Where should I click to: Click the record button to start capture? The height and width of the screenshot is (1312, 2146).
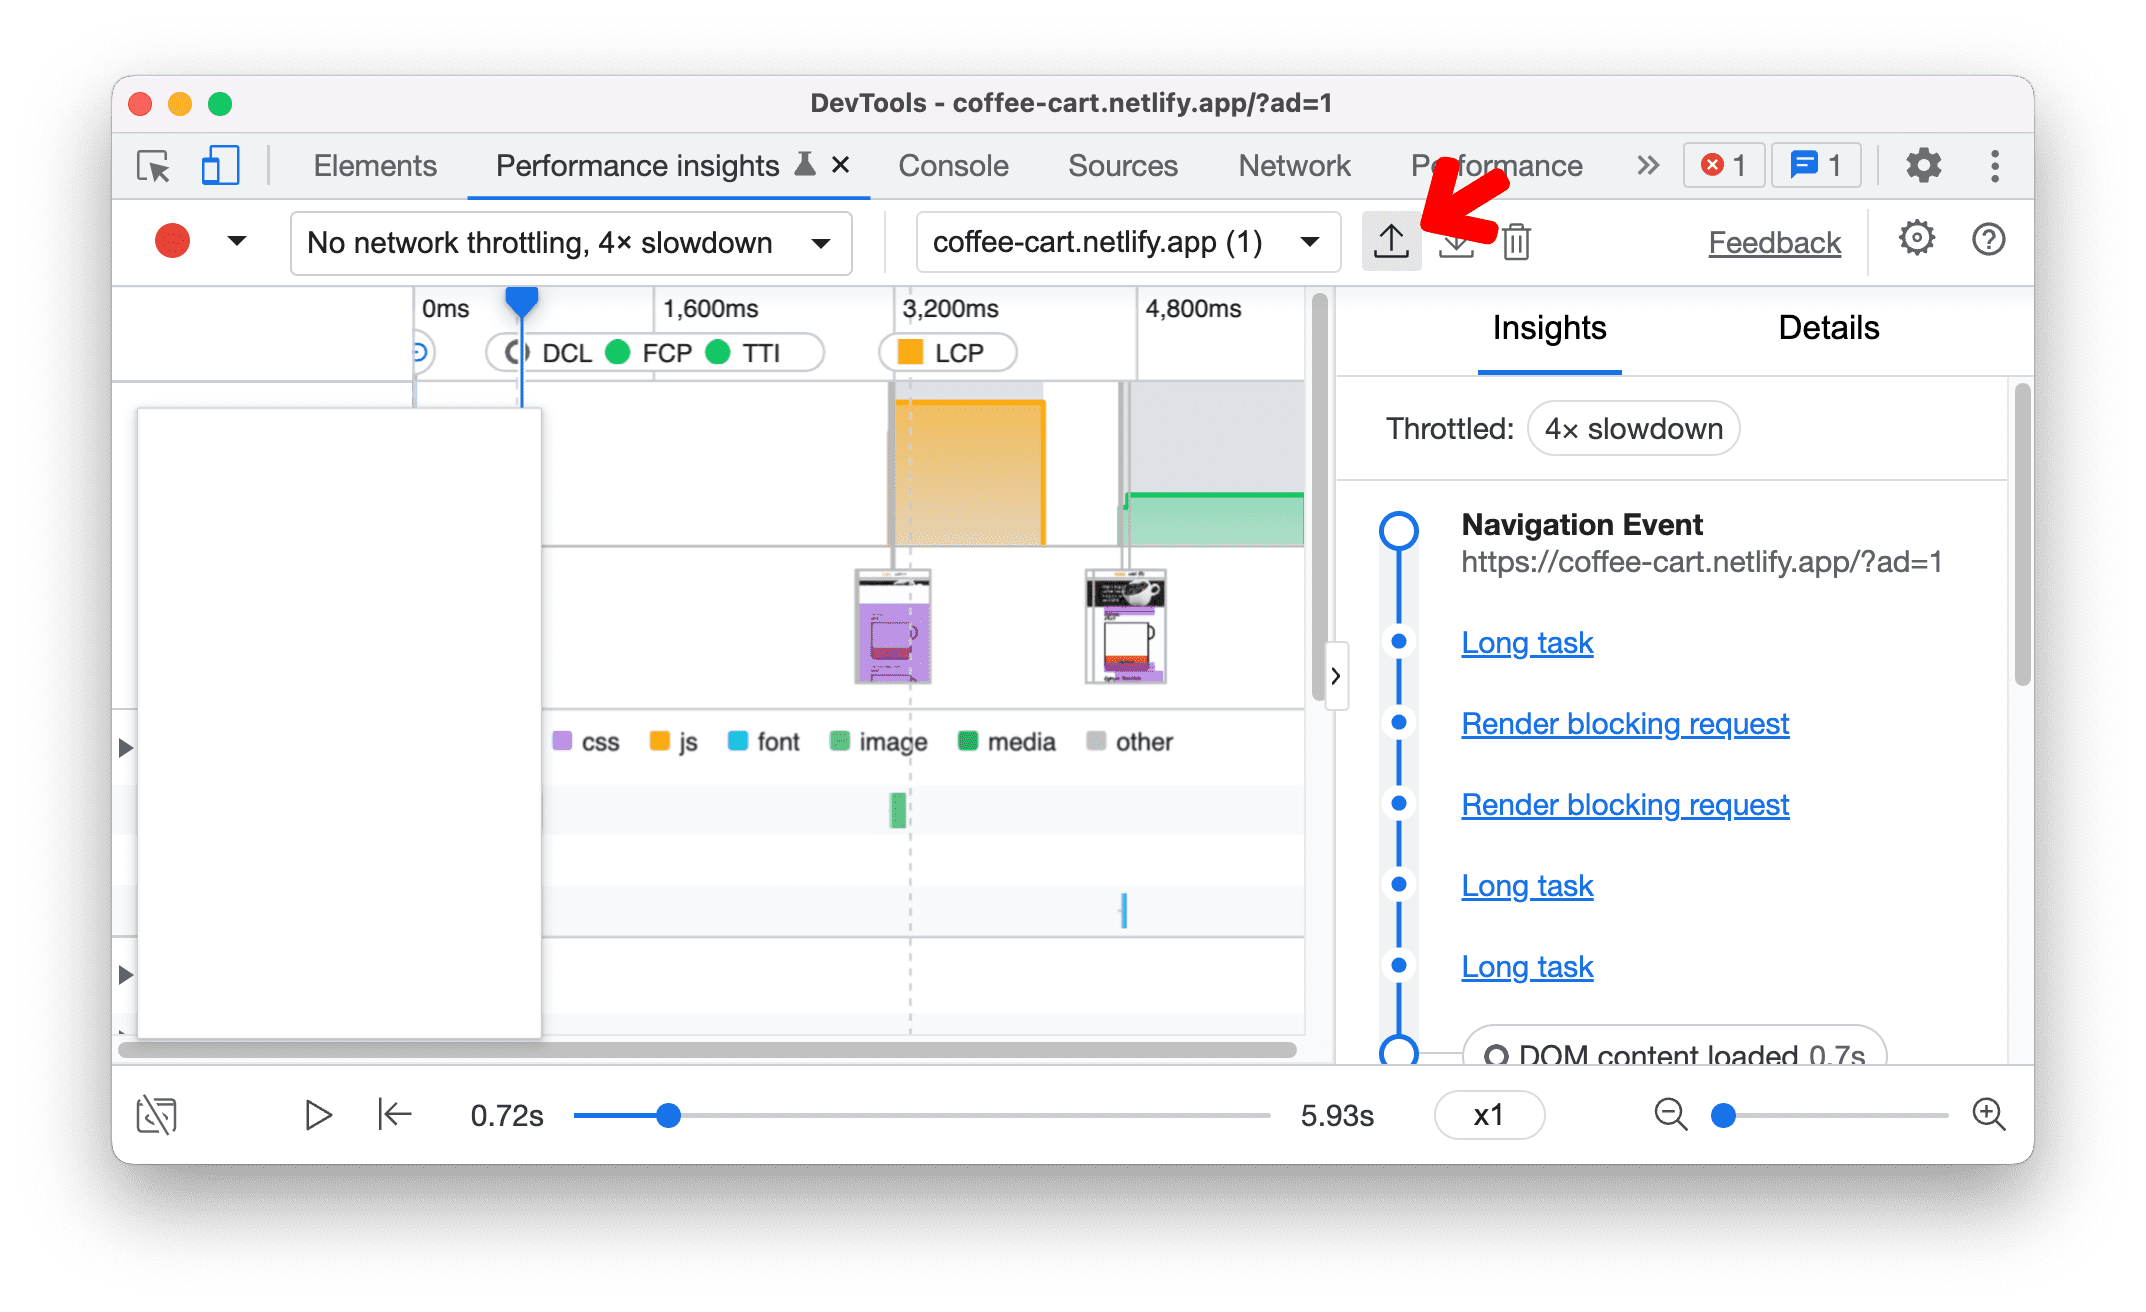click(x=172, y=241)
